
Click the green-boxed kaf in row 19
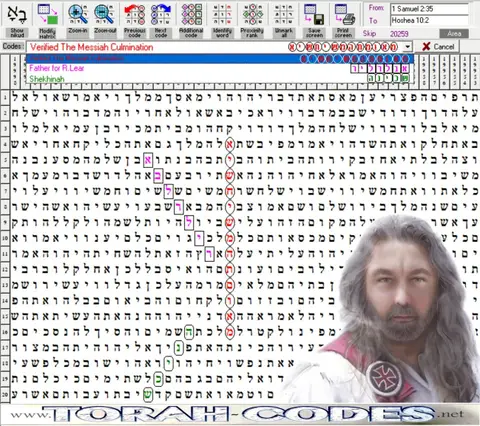[x=158, y=379]
